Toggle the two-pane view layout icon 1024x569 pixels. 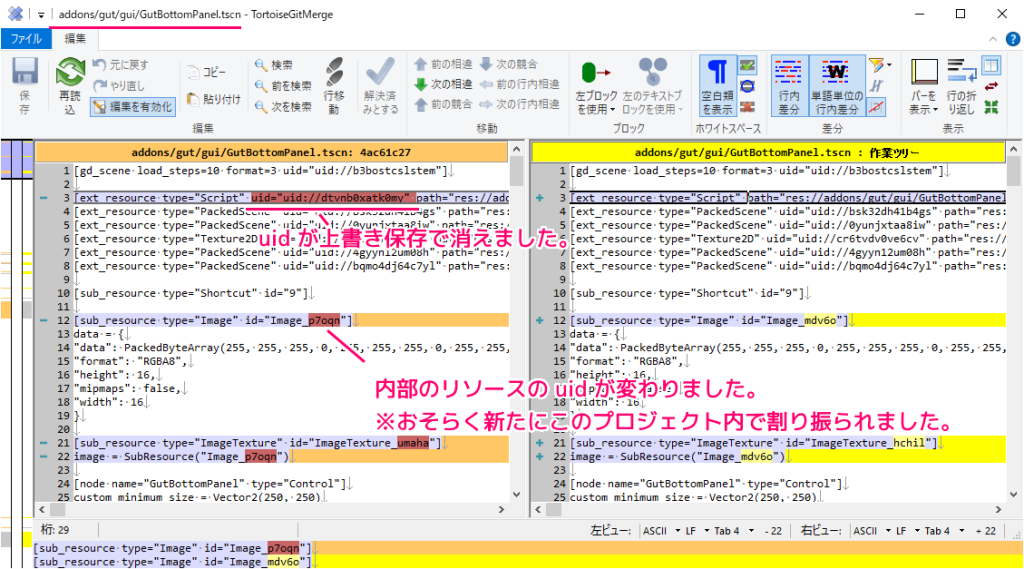click(991, 65)
